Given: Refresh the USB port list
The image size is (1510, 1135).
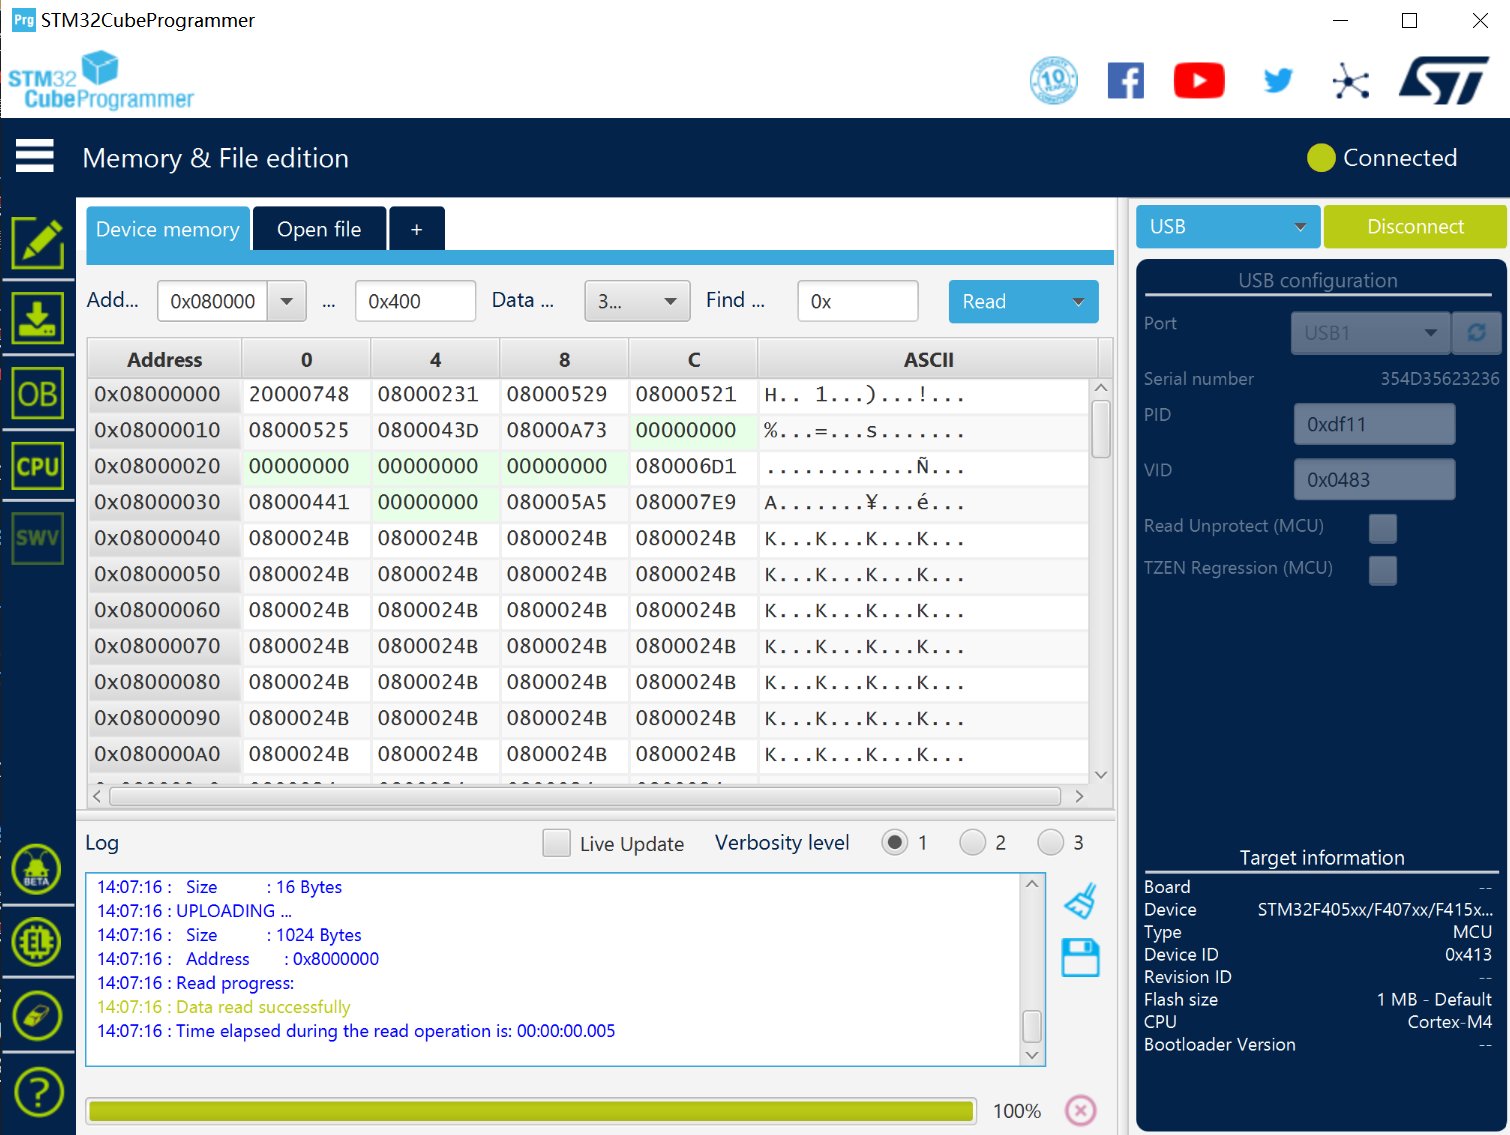Looking at the screenshot, I should 1476,332.
